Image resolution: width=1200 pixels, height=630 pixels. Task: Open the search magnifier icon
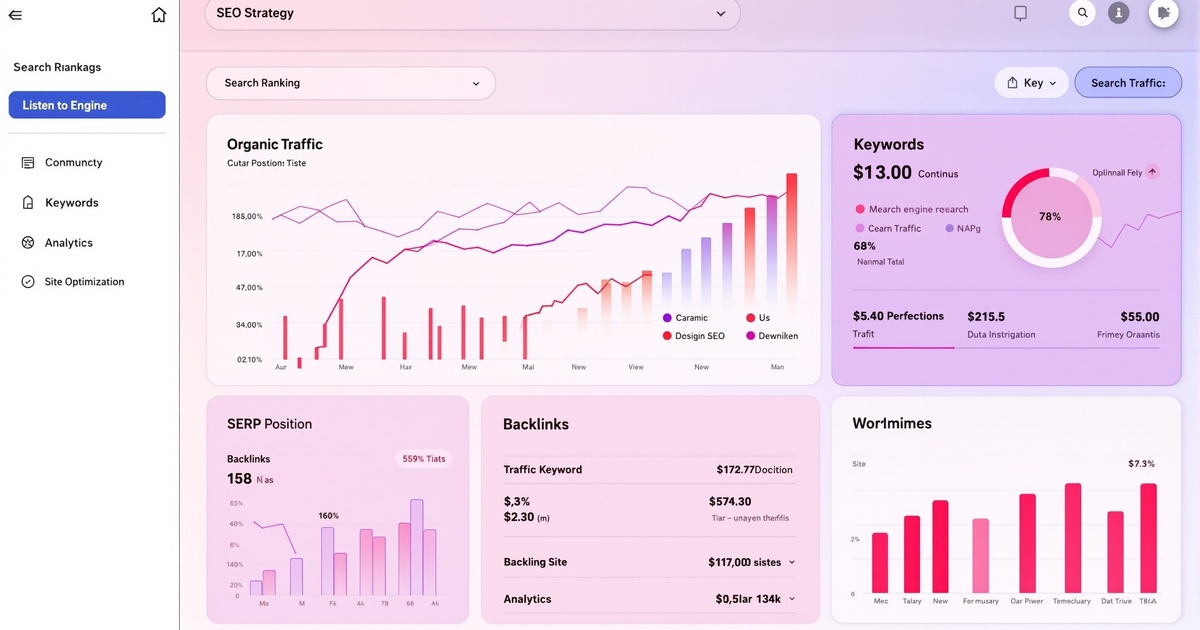[1082, 13]
